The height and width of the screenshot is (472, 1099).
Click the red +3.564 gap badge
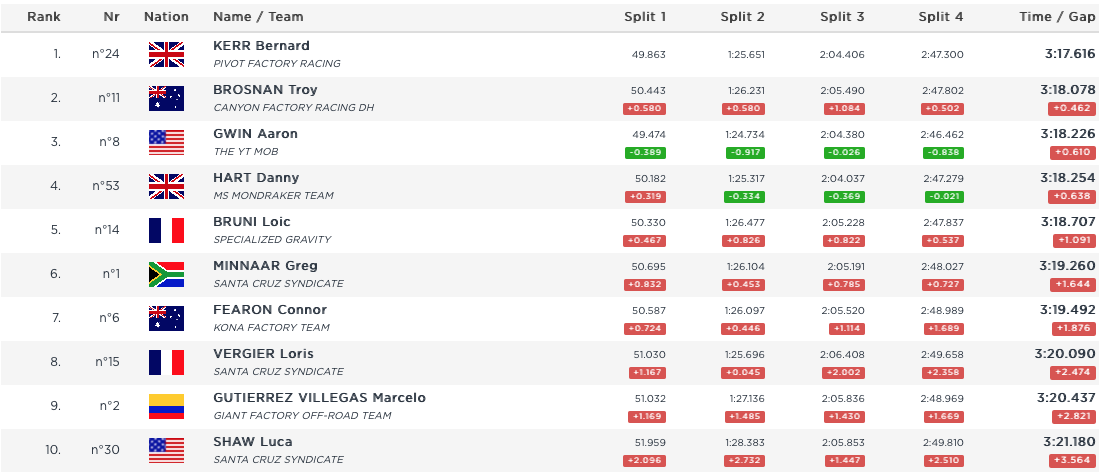1072,461
